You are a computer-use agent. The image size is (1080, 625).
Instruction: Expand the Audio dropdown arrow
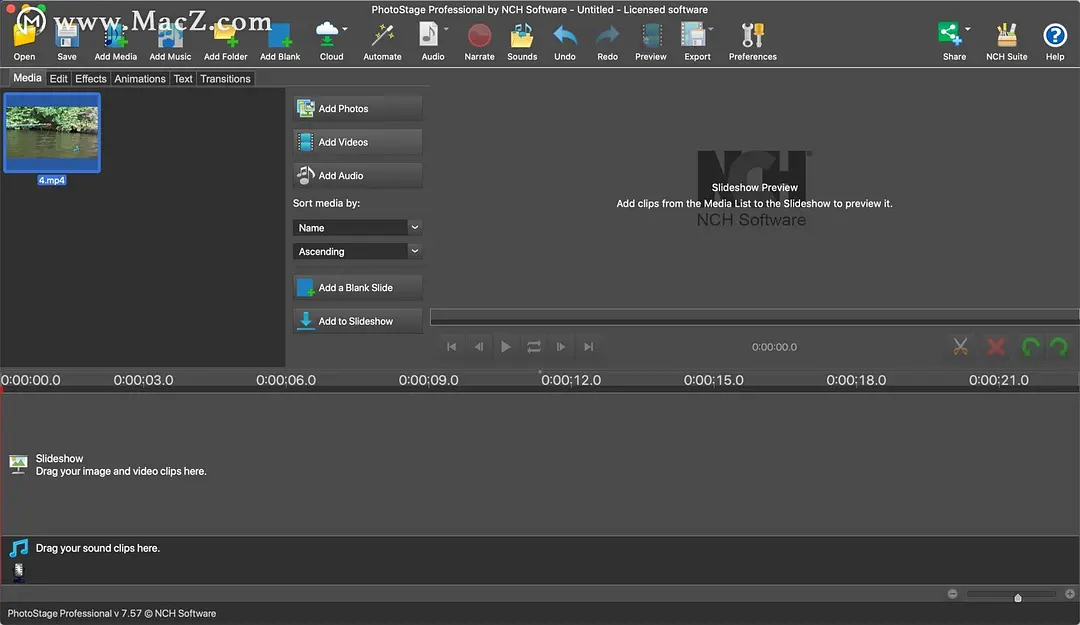(x=446, y=29)
